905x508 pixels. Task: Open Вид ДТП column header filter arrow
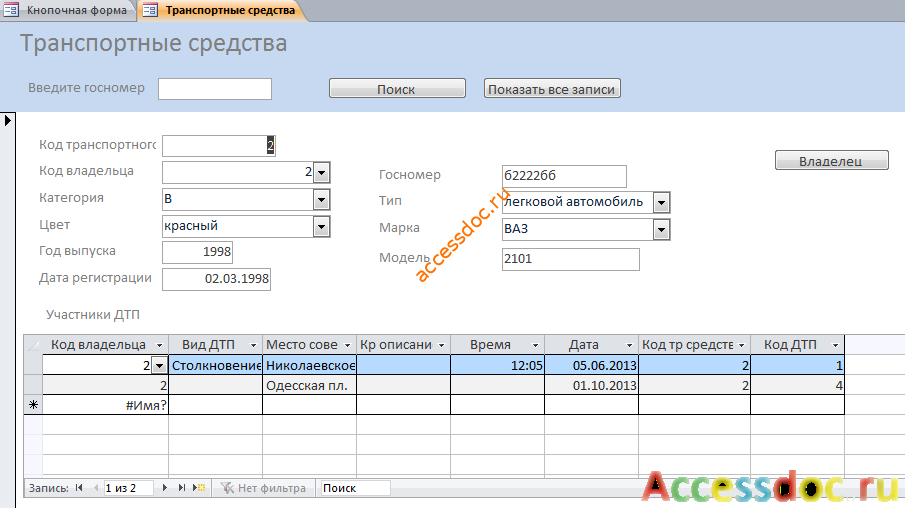253,345
